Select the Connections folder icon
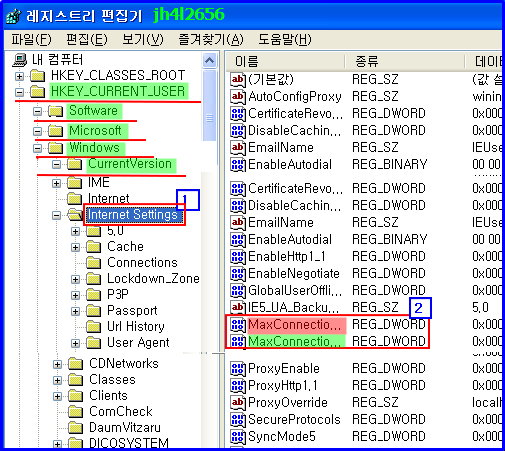This screenshot has width=505, height=451. [x=94, y=263]
